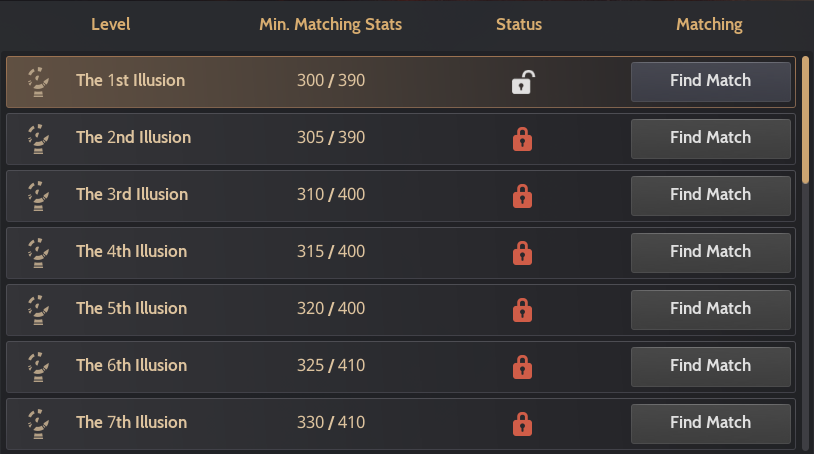Click the red lock on 7th Illusion
The width and height of the screenshot is (814, 454).
click(521, 424)
